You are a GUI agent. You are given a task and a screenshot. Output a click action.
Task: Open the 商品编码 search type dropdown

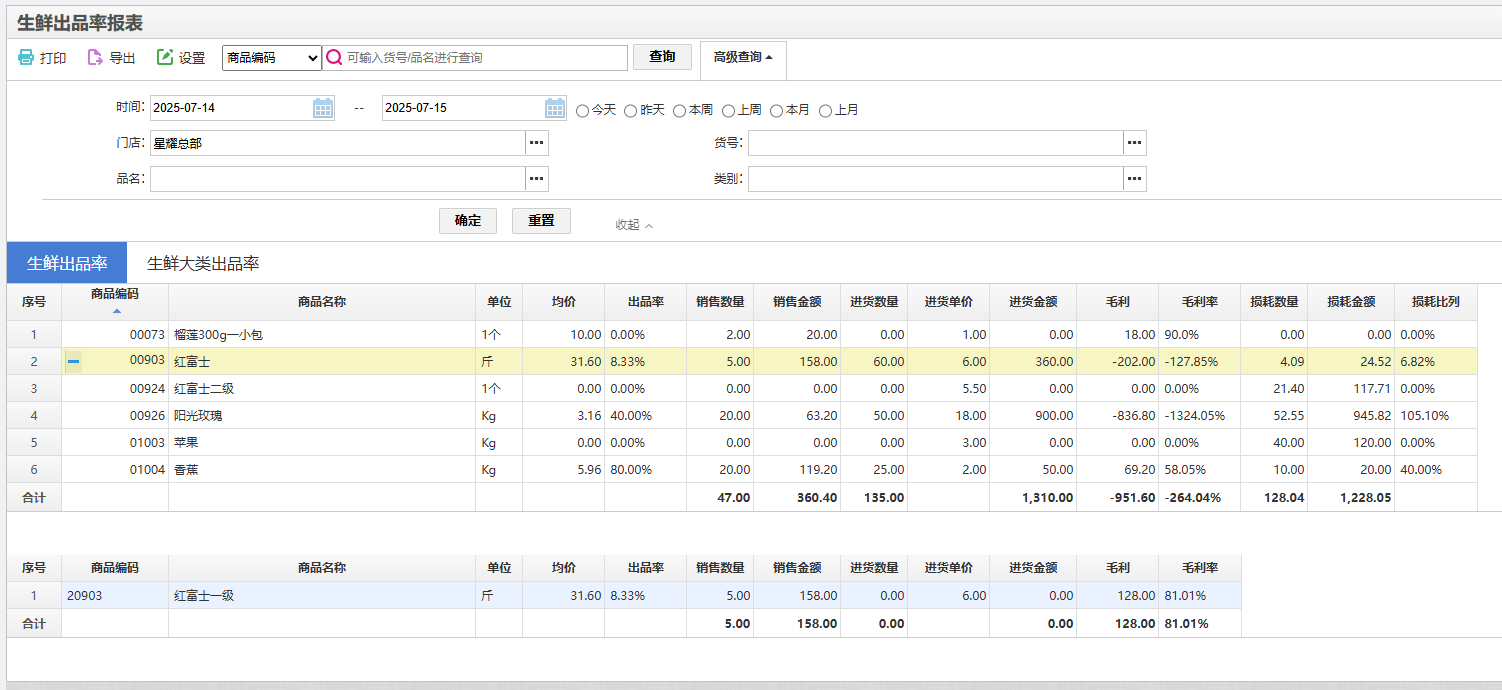(272, 58)
